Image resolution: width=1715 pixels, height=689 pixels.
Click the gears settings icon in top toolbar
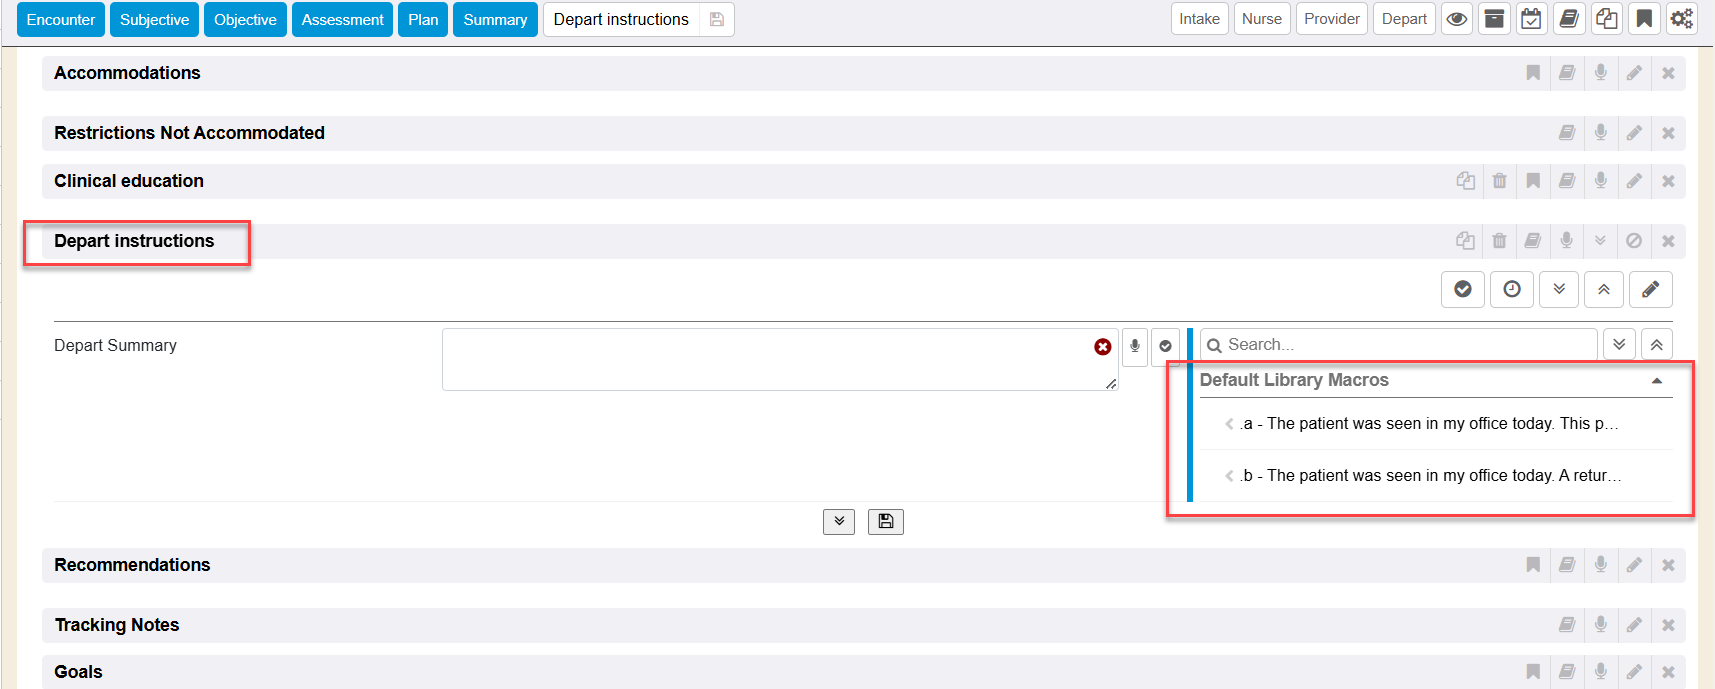1682,19
